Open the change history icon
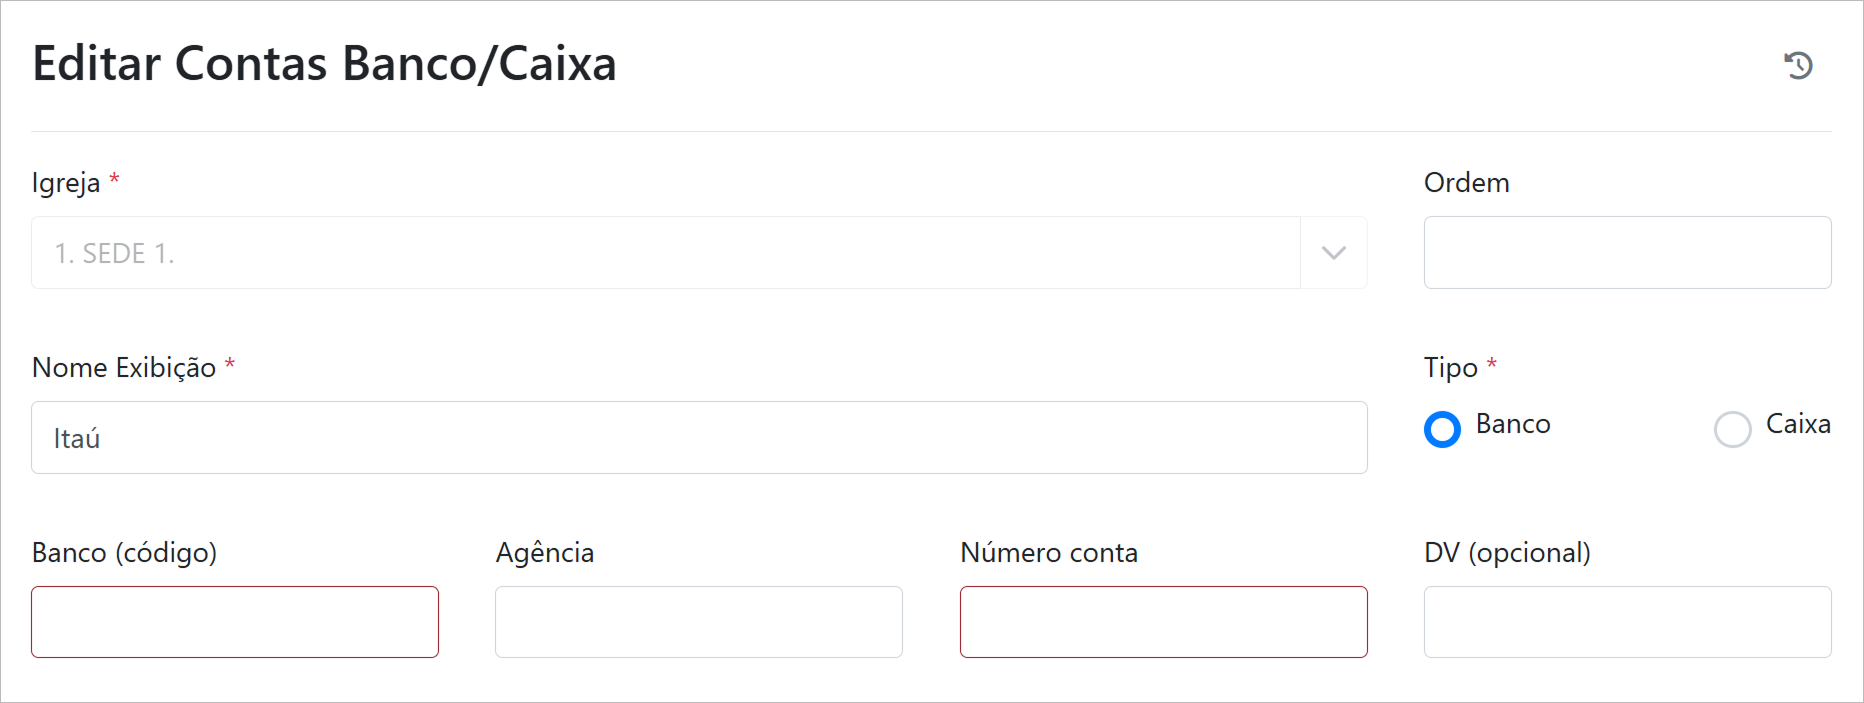This screenshot has width=1864, height=703. (x=1798, y=65)
